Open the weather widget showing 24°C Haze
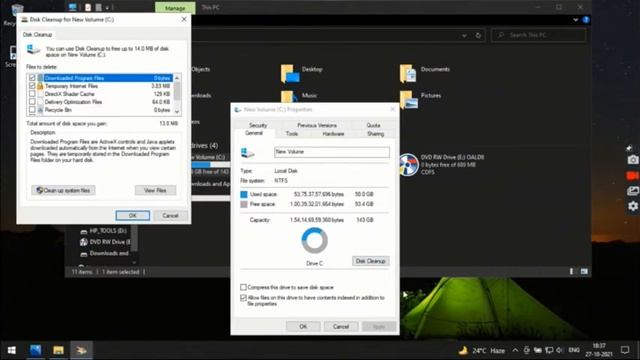 click(482, 350)
